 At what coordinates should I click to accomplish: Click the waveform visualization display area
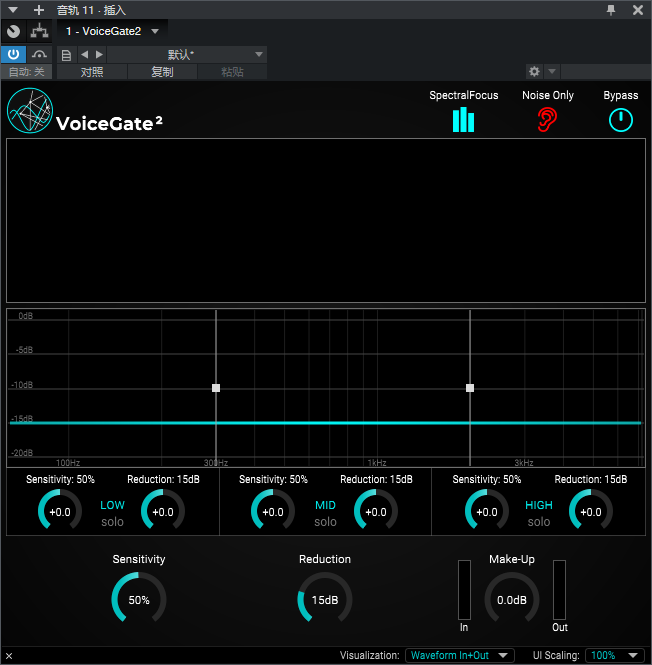click(326, 221)
